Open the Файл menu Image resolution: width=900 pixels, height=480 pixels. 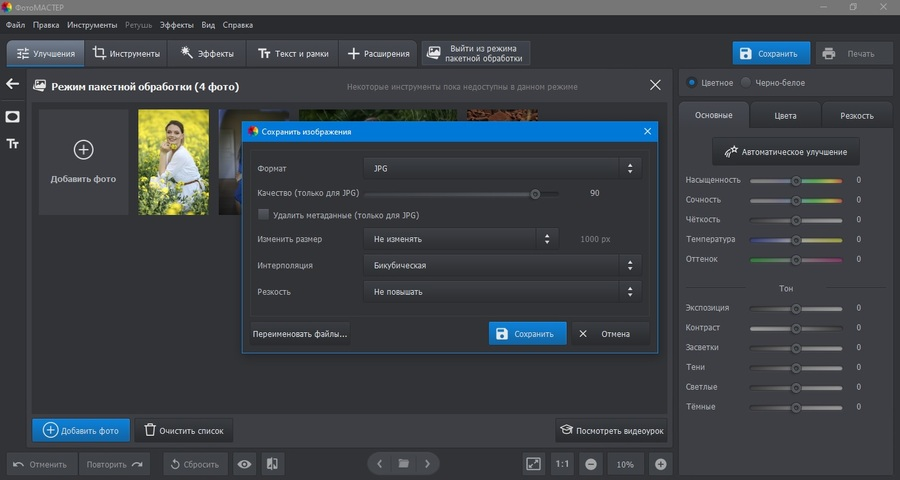[15, 25]
